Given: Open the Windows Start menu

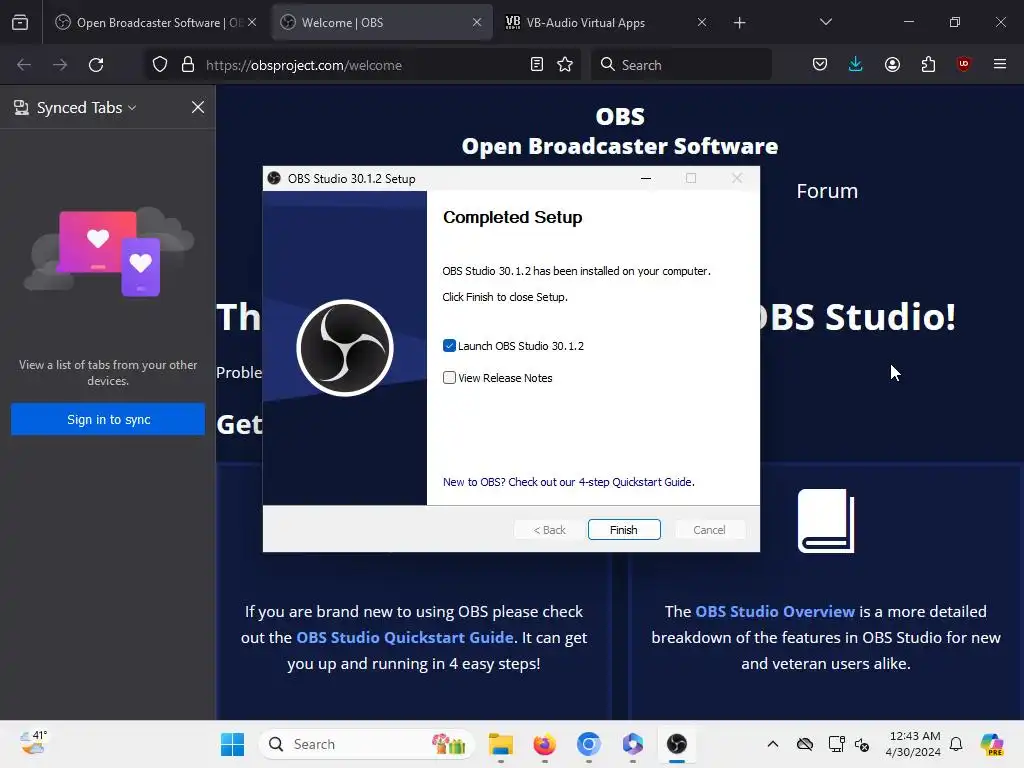Looking at the screenshot, I should click(232, 744).
